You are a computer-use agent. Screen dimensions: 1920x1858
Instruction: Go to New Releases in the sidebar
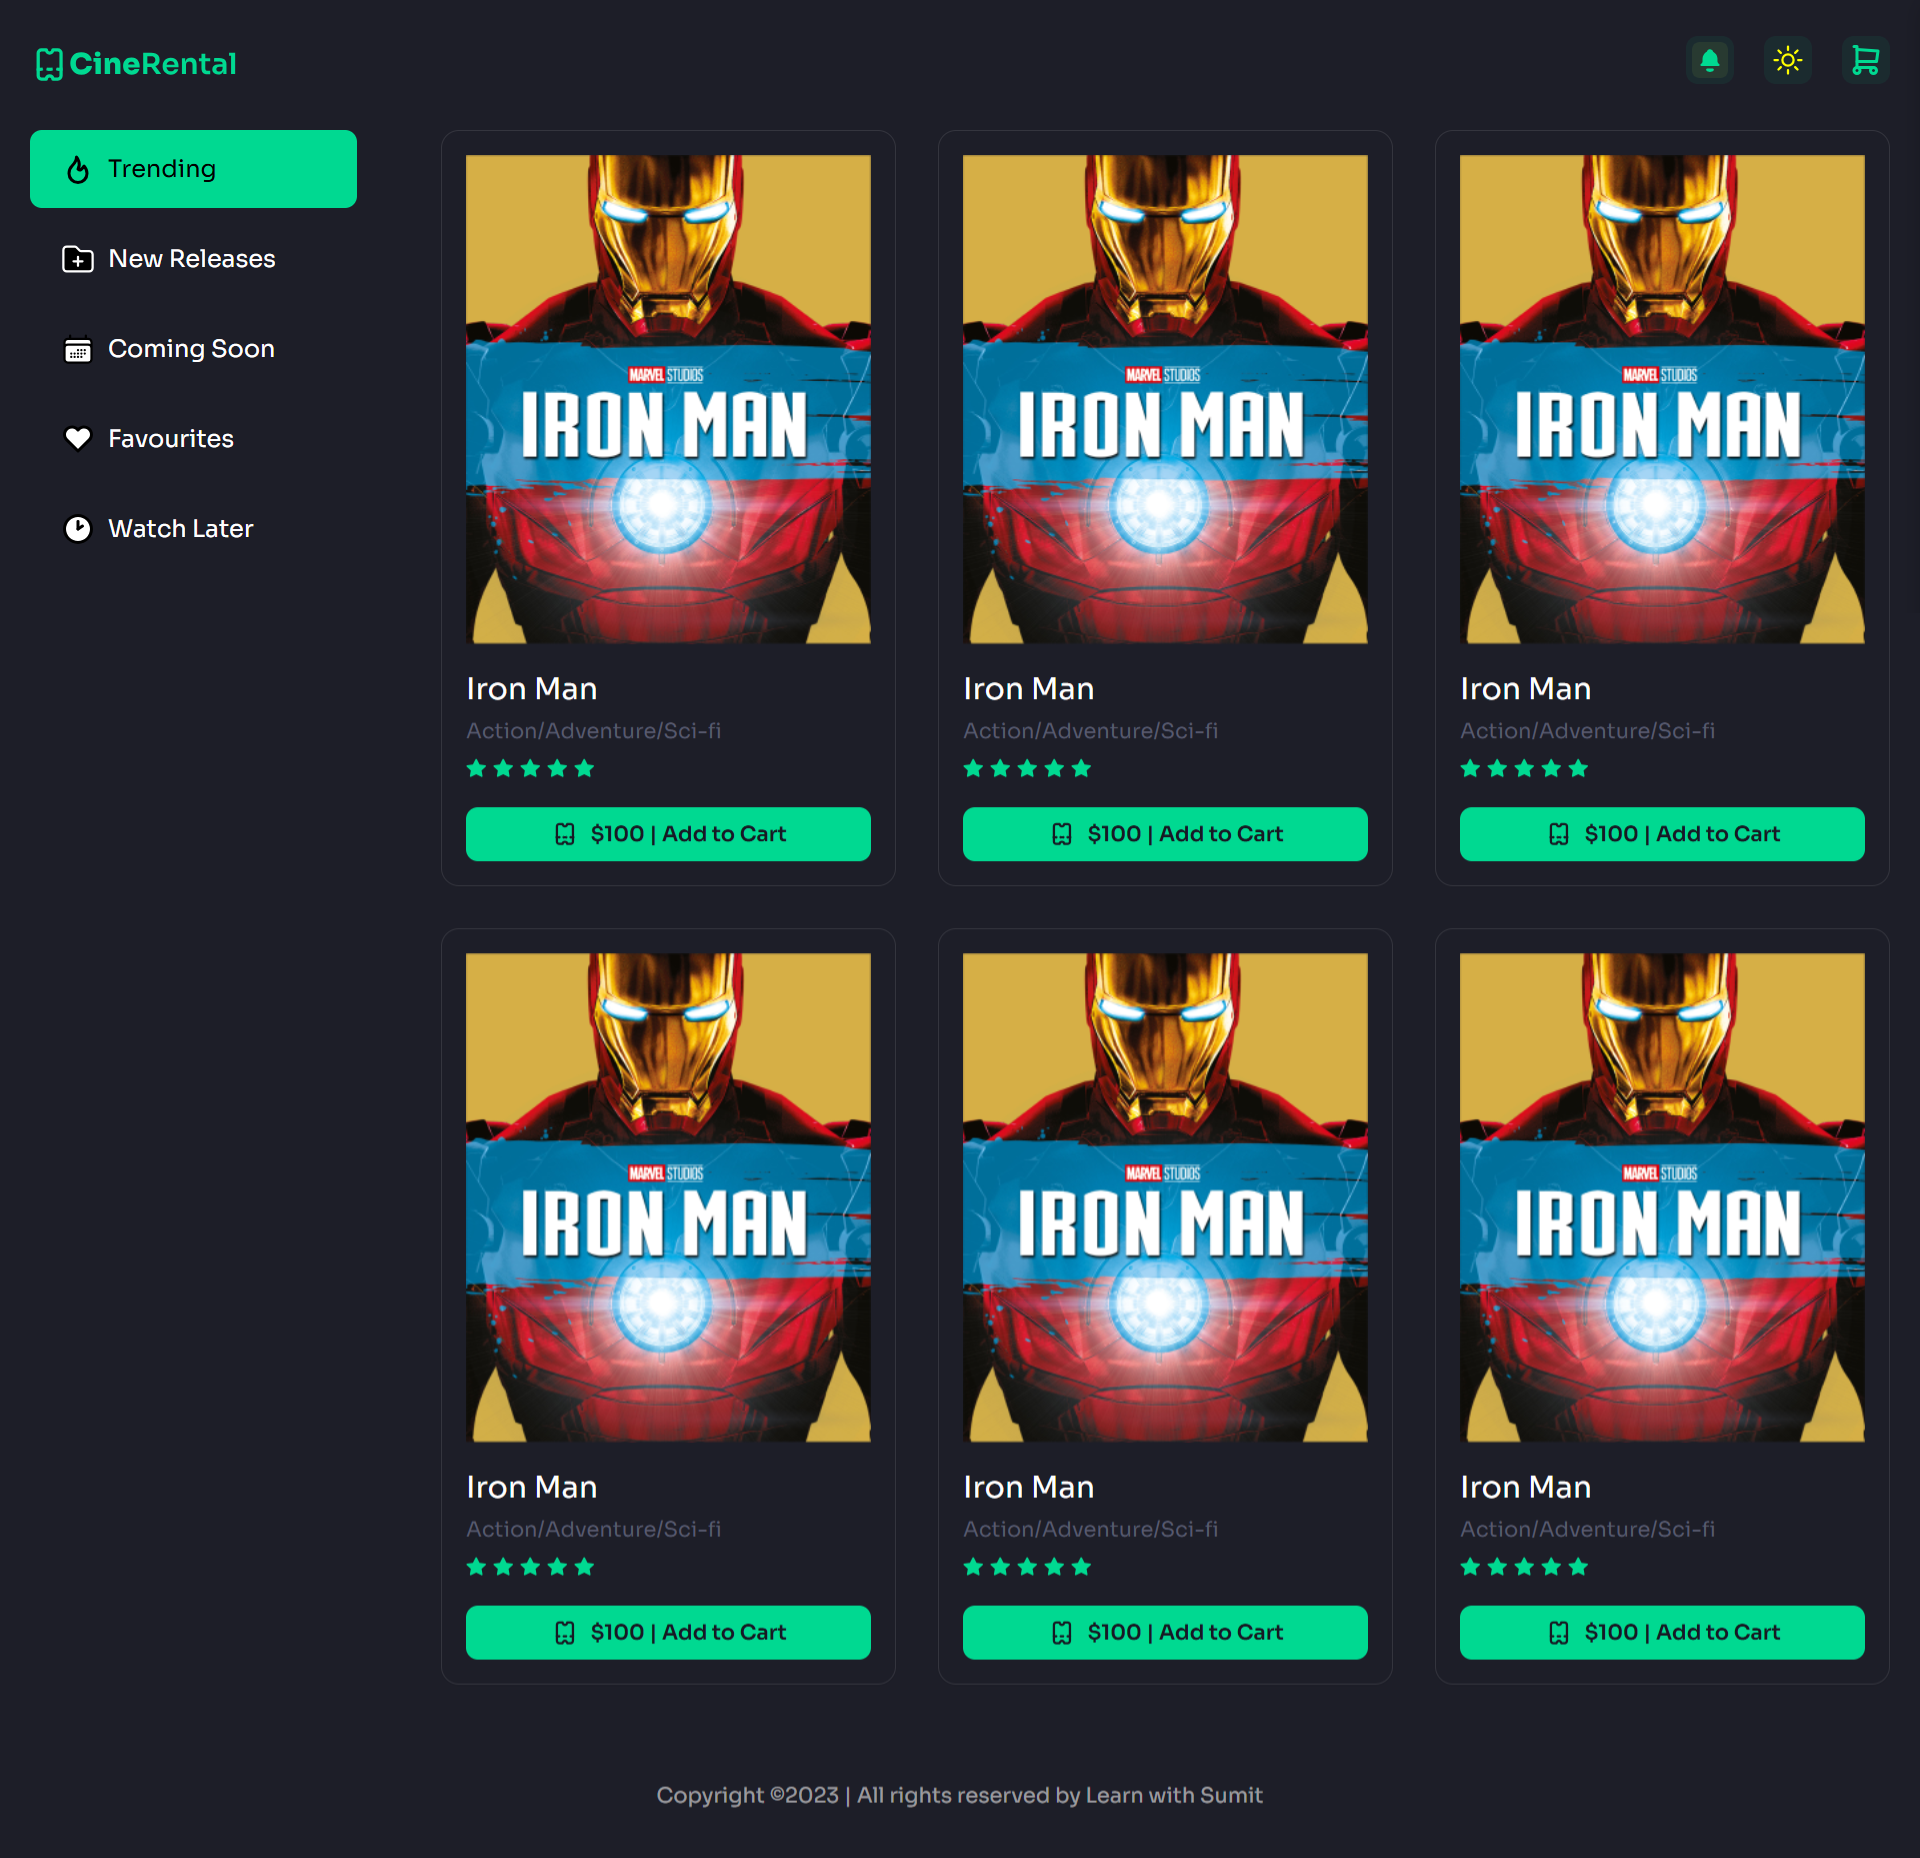(193, 259)
